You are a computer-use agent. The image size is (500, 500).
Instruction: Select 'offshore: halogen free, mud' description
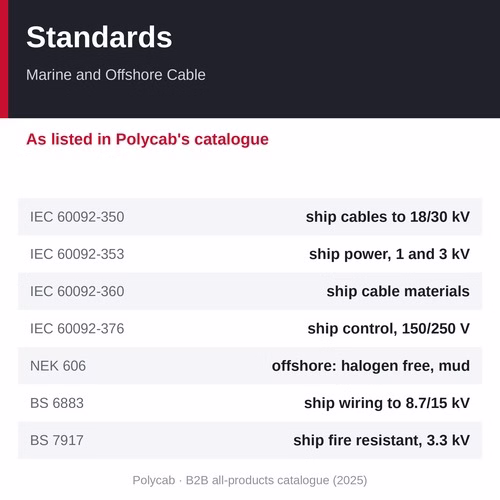[371, 366]
